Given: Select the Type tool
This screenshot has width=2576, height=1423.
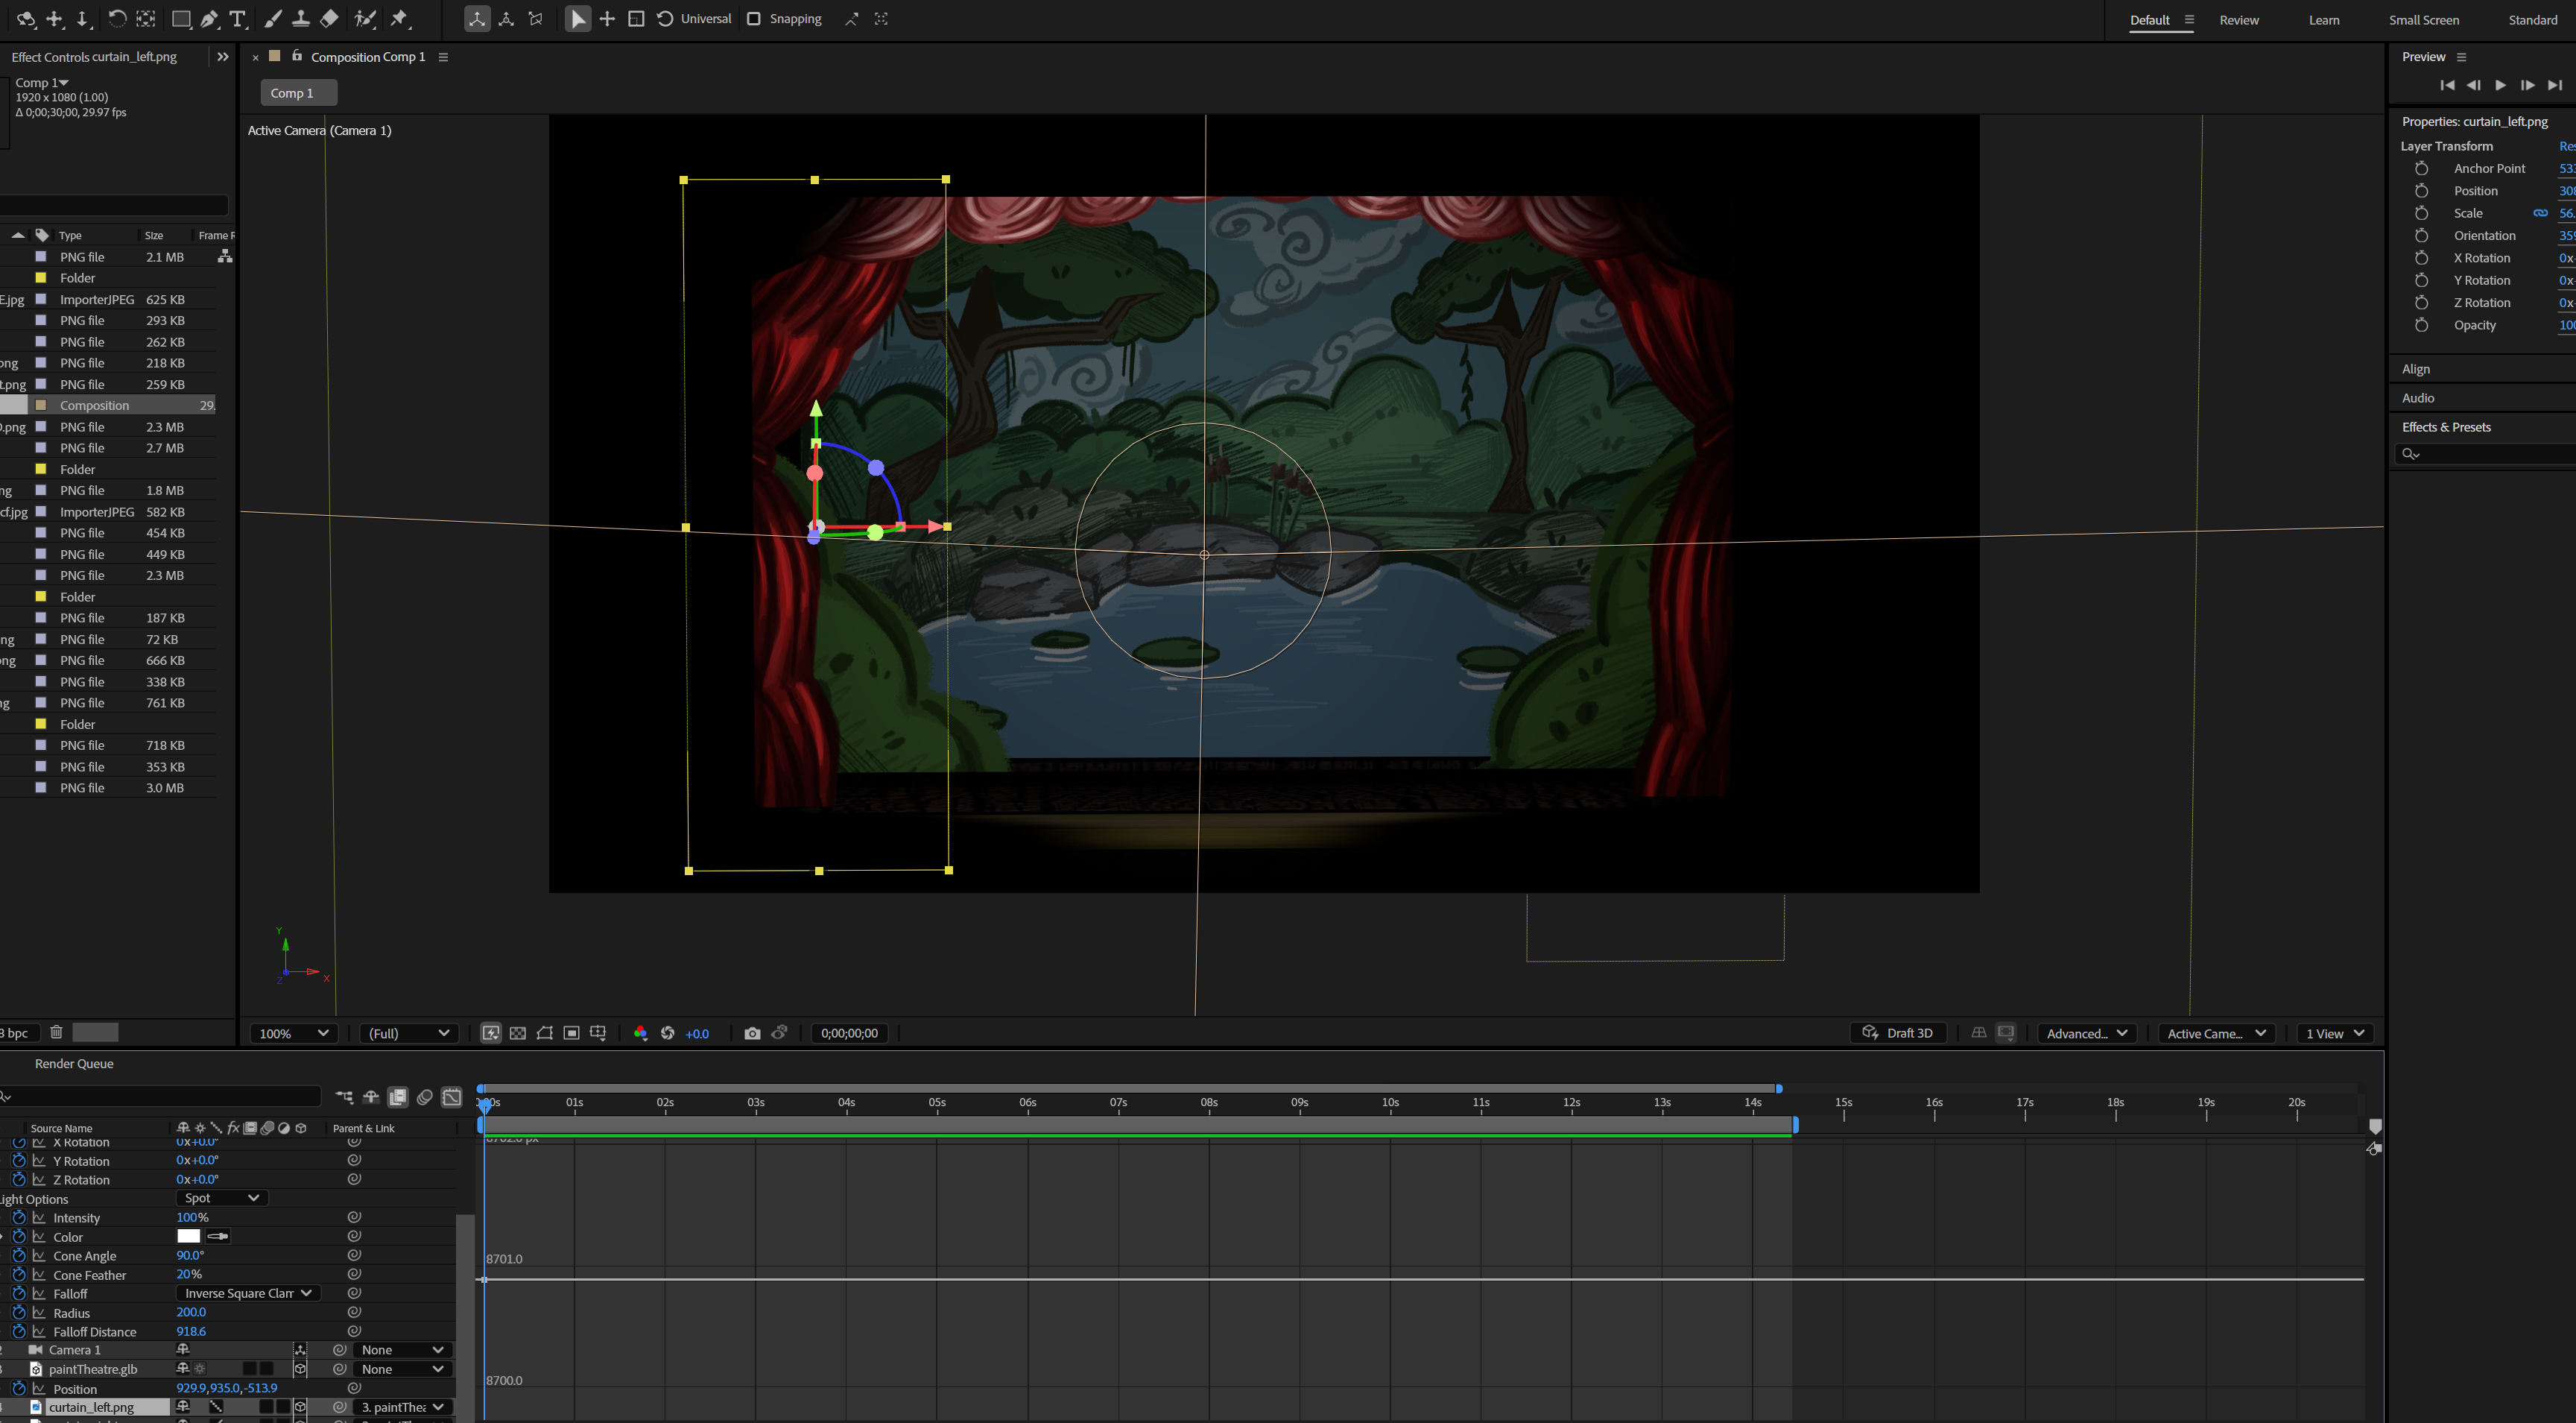Looking at the screenshot, I should pos(238,19).
